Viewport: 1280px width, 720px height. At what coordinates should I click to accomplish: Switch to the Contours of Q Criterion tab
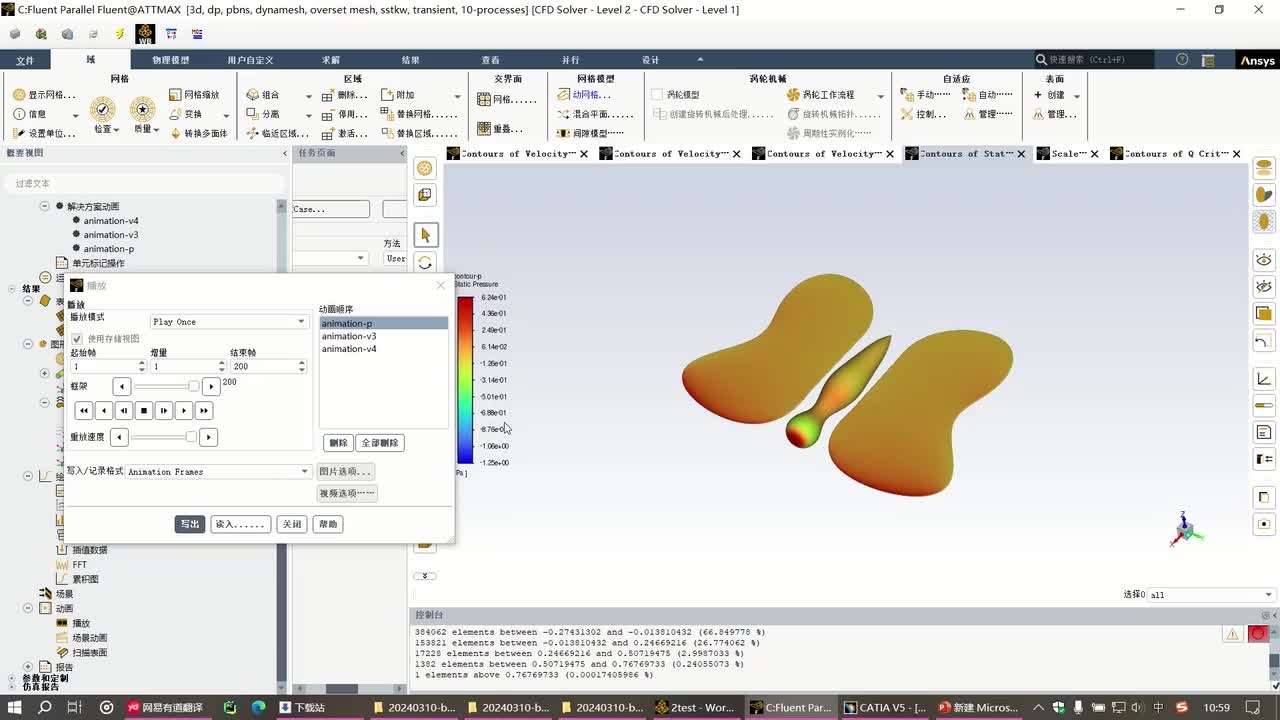point(1177,154)
